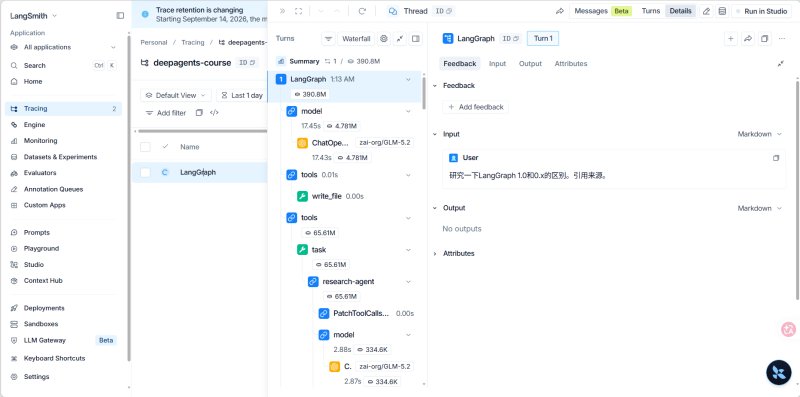Click Run in Studio button
This screenshot has height=397, width=800.
(762, 11)
